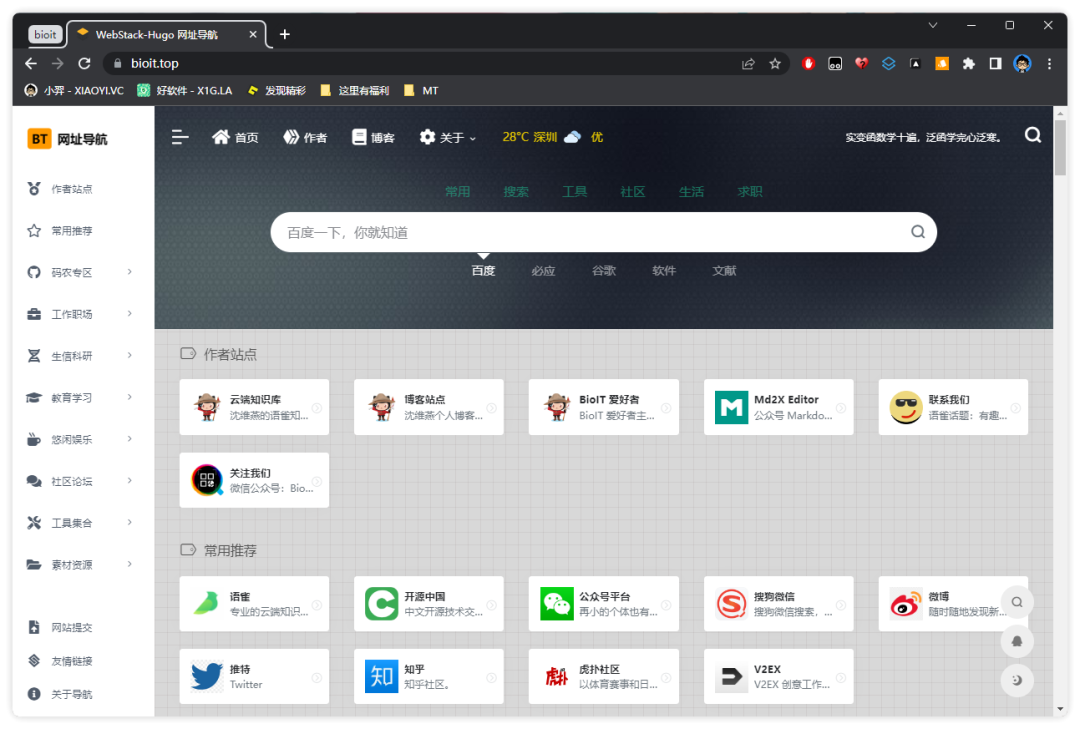Image resolution: width=1080 pixels, height=729 pixels.
Task: Open the 搜狗微信 card
Action: (778, 604)
